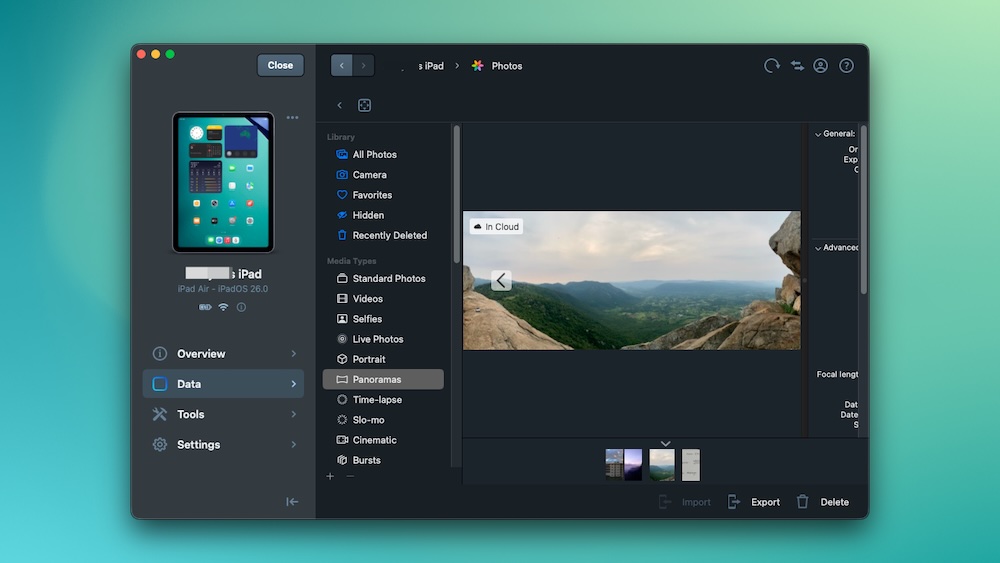Screen dimensions: 1000x563
Task: Collapse the General section in info panel
Action: [818, 134]
